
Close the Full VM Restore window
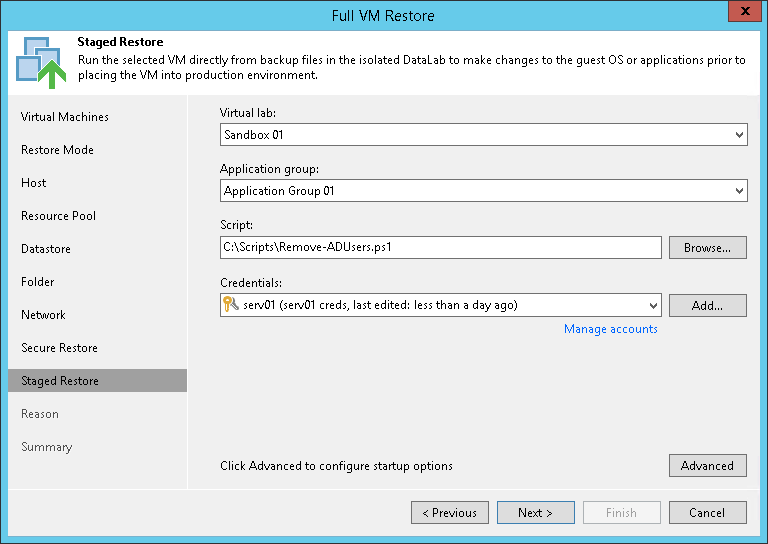pyautogui.click(x=741, y=15)
